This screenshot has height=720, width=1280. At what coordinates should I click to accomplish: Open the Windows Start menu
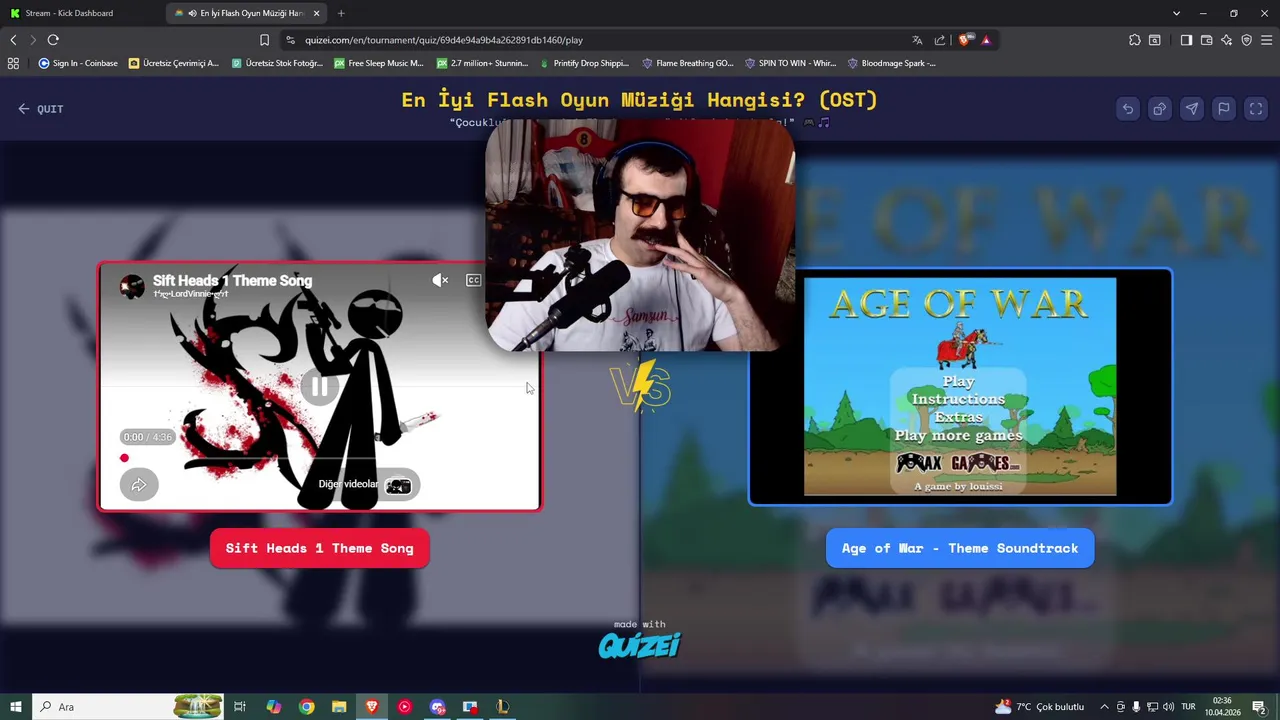click(x=16, y=707)
